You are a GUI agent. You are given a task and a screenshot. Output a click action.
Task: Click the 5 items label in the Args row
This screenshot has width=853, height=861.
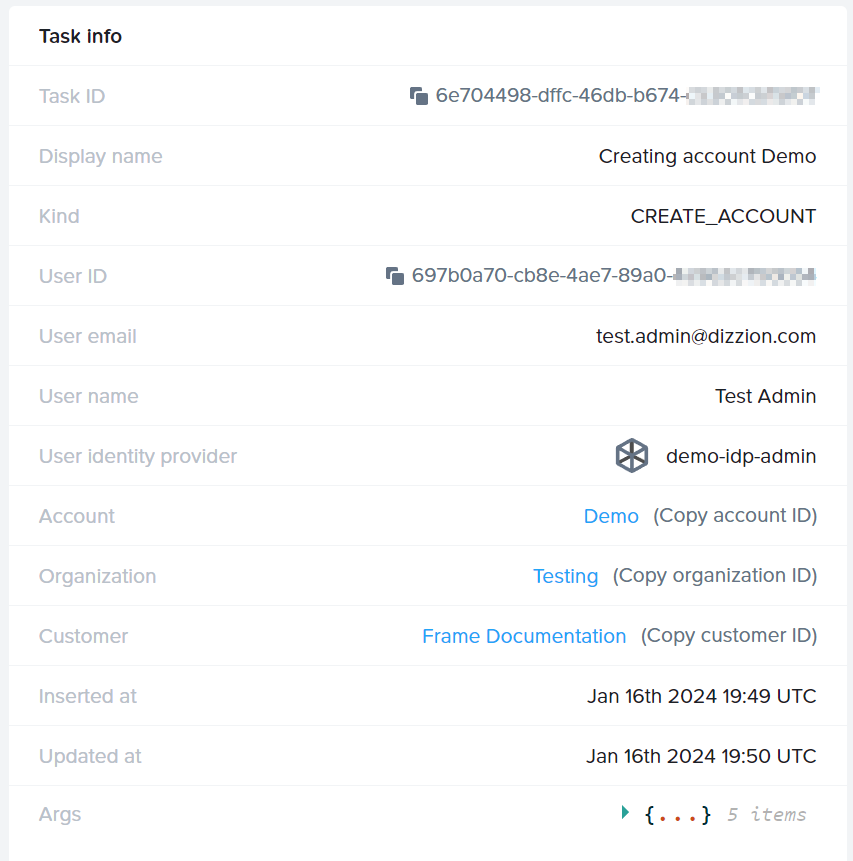point(766,814)
